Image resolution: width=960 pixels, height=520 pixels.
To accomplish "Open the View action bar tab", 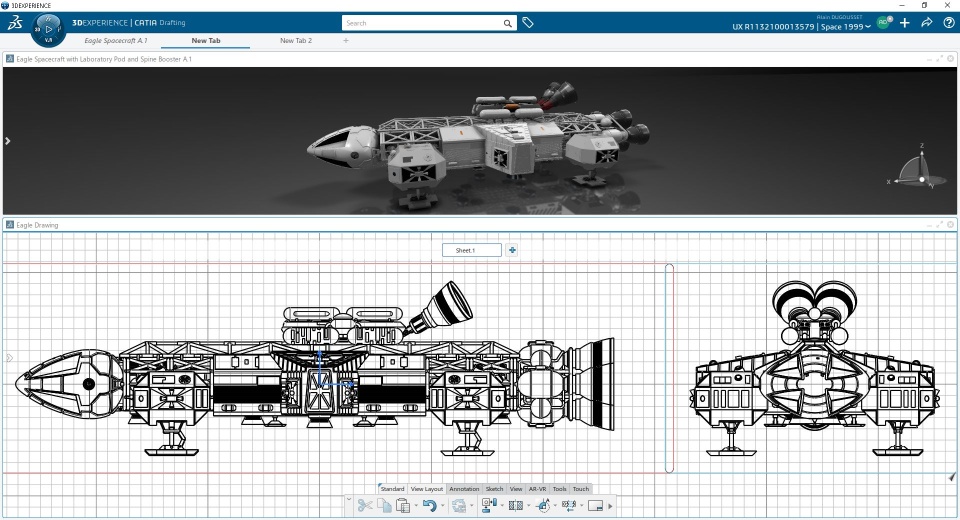I will pos(516,489).
